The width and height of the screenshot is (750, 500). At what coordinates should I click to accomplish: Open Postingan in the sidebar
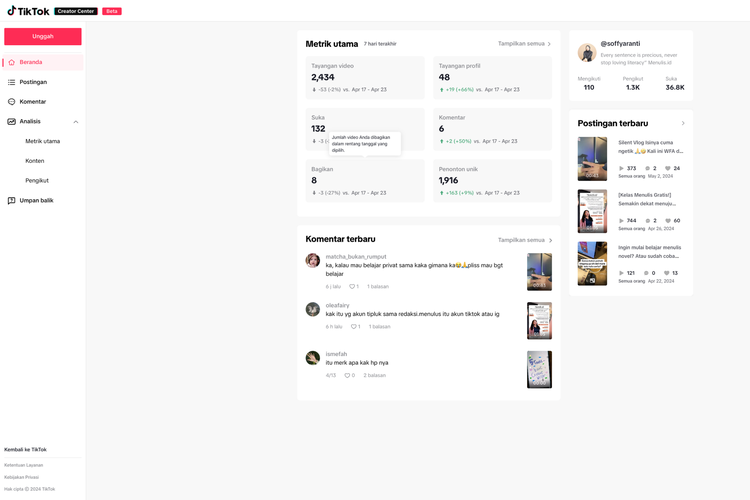pyautogui.click(x=33, y=82)
